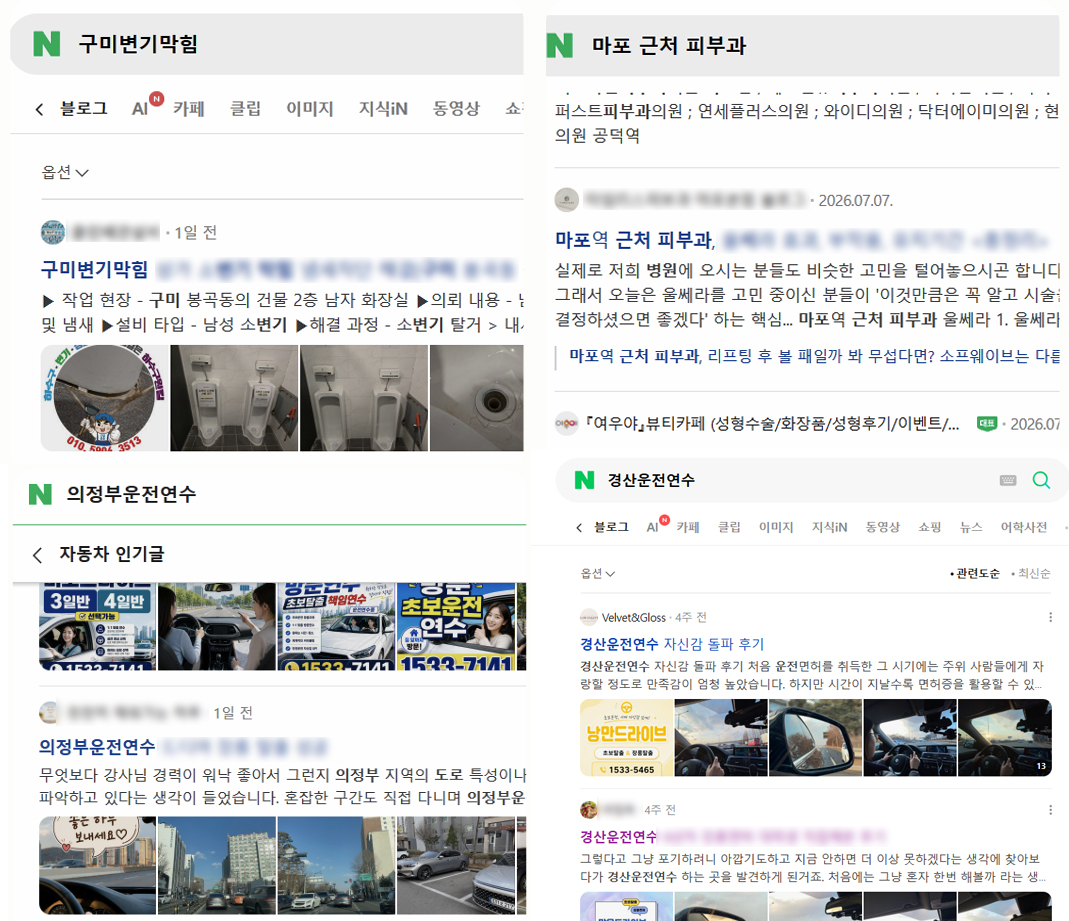Switch to 카페 tab in 구미변기막힘 panel
Viewport: 1069px width, 921px height.
(x=189, y=108)
